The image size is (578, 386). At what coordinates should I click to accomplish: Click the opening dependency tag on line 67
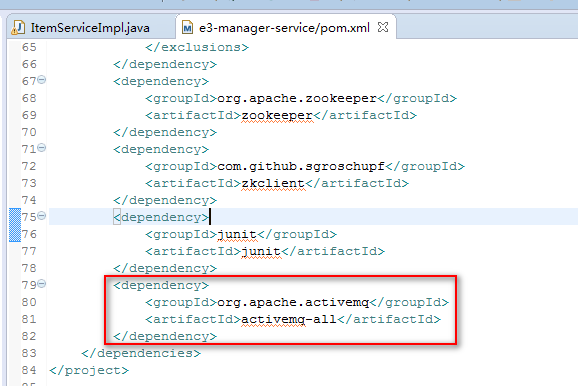[161, 81]
